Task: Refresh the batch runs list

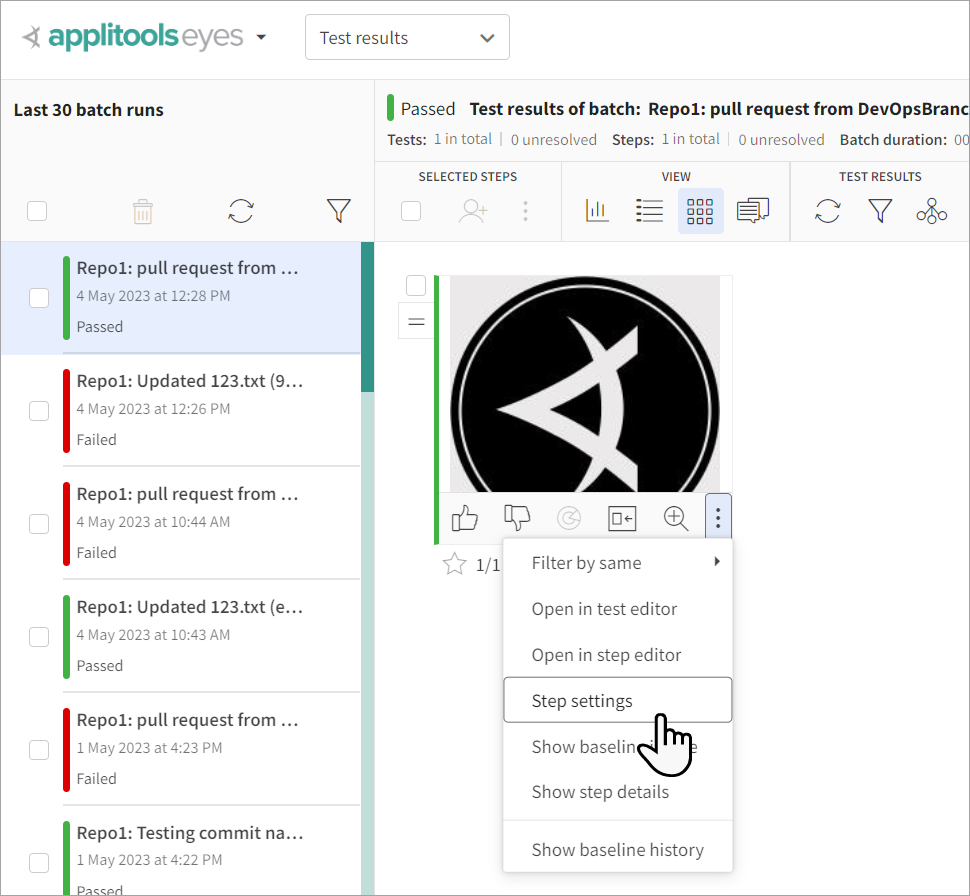Action: tap(241, 211)
